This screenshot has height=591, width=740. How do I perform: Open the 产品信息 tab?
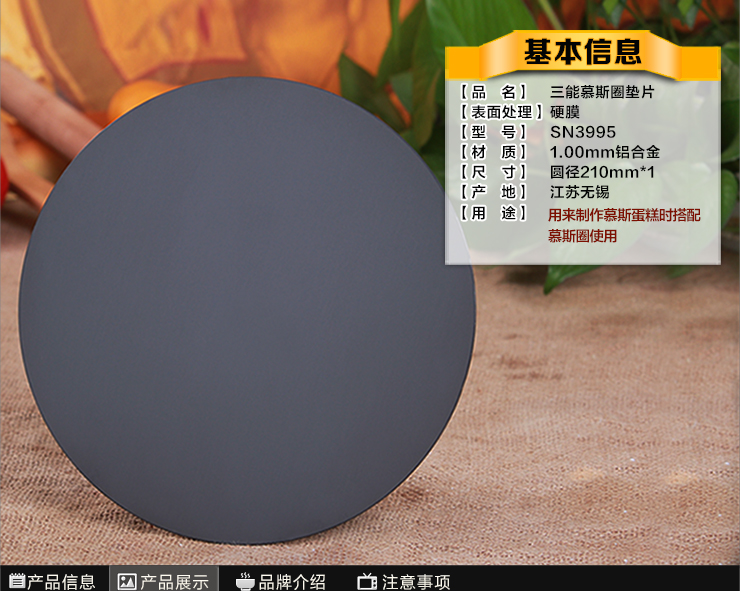(54, 580)
